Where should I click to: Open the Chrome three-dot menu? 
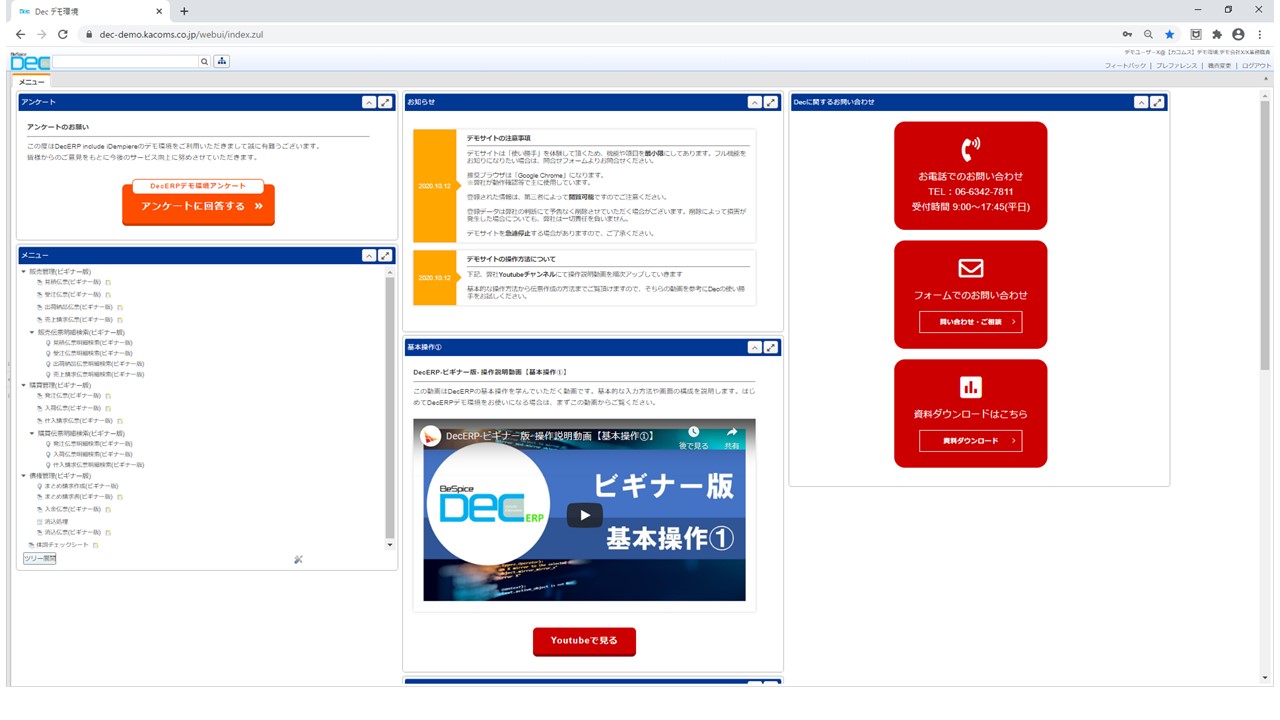tap(1260, 34)
